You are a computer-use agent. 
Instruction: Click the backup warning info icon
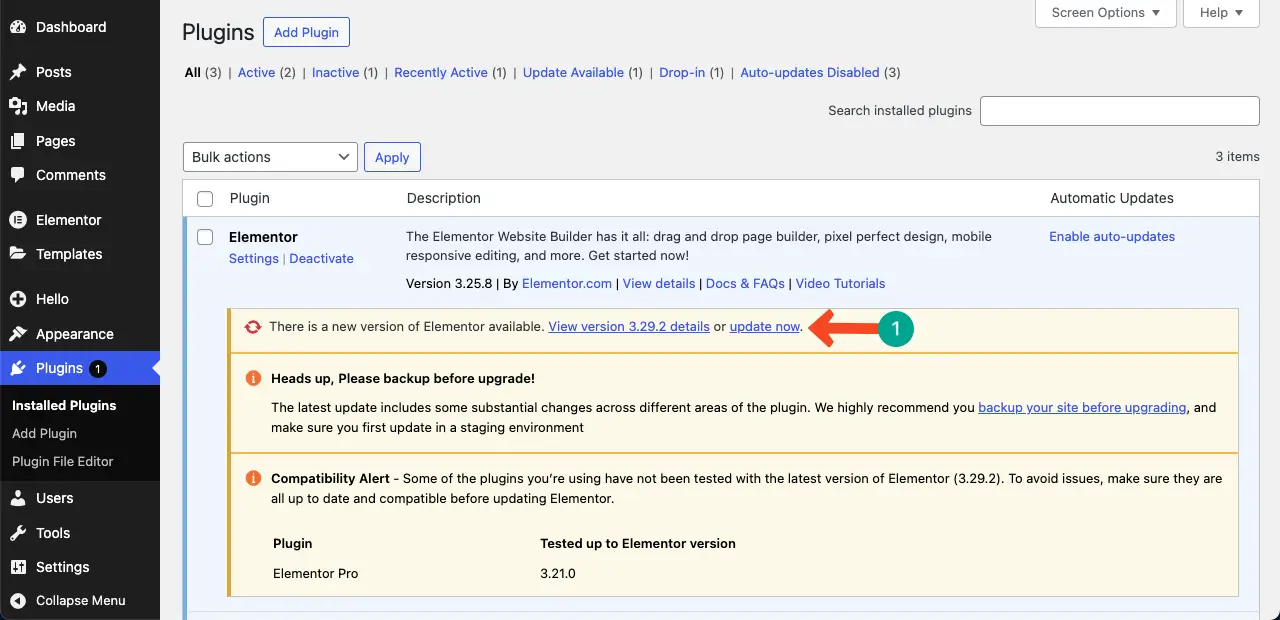[254, 379]
